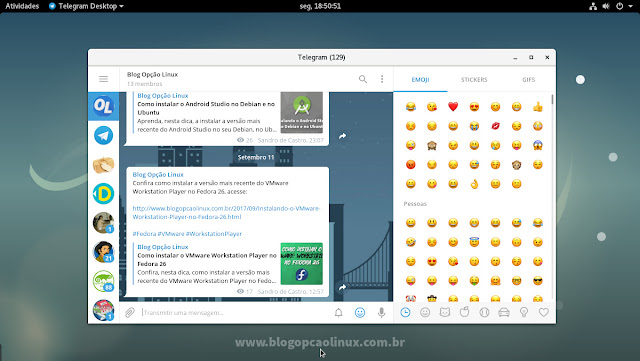Insert the thumbs up emoji
The width and height of the screenshot is (640, 361).
point(538,107)
